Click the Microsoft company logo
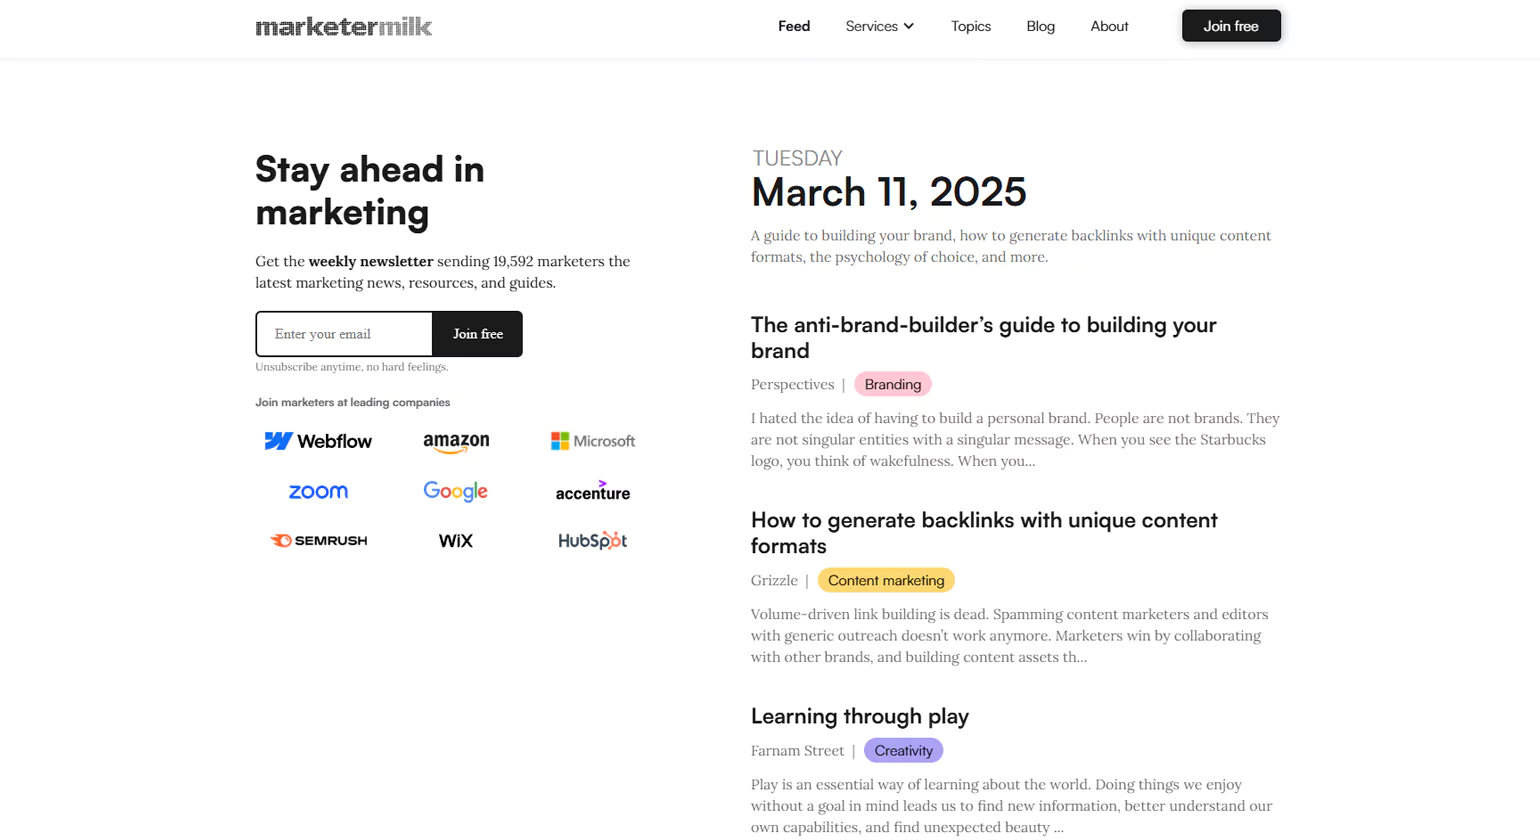Screen dimensions: 1540x840 (593, 441)
